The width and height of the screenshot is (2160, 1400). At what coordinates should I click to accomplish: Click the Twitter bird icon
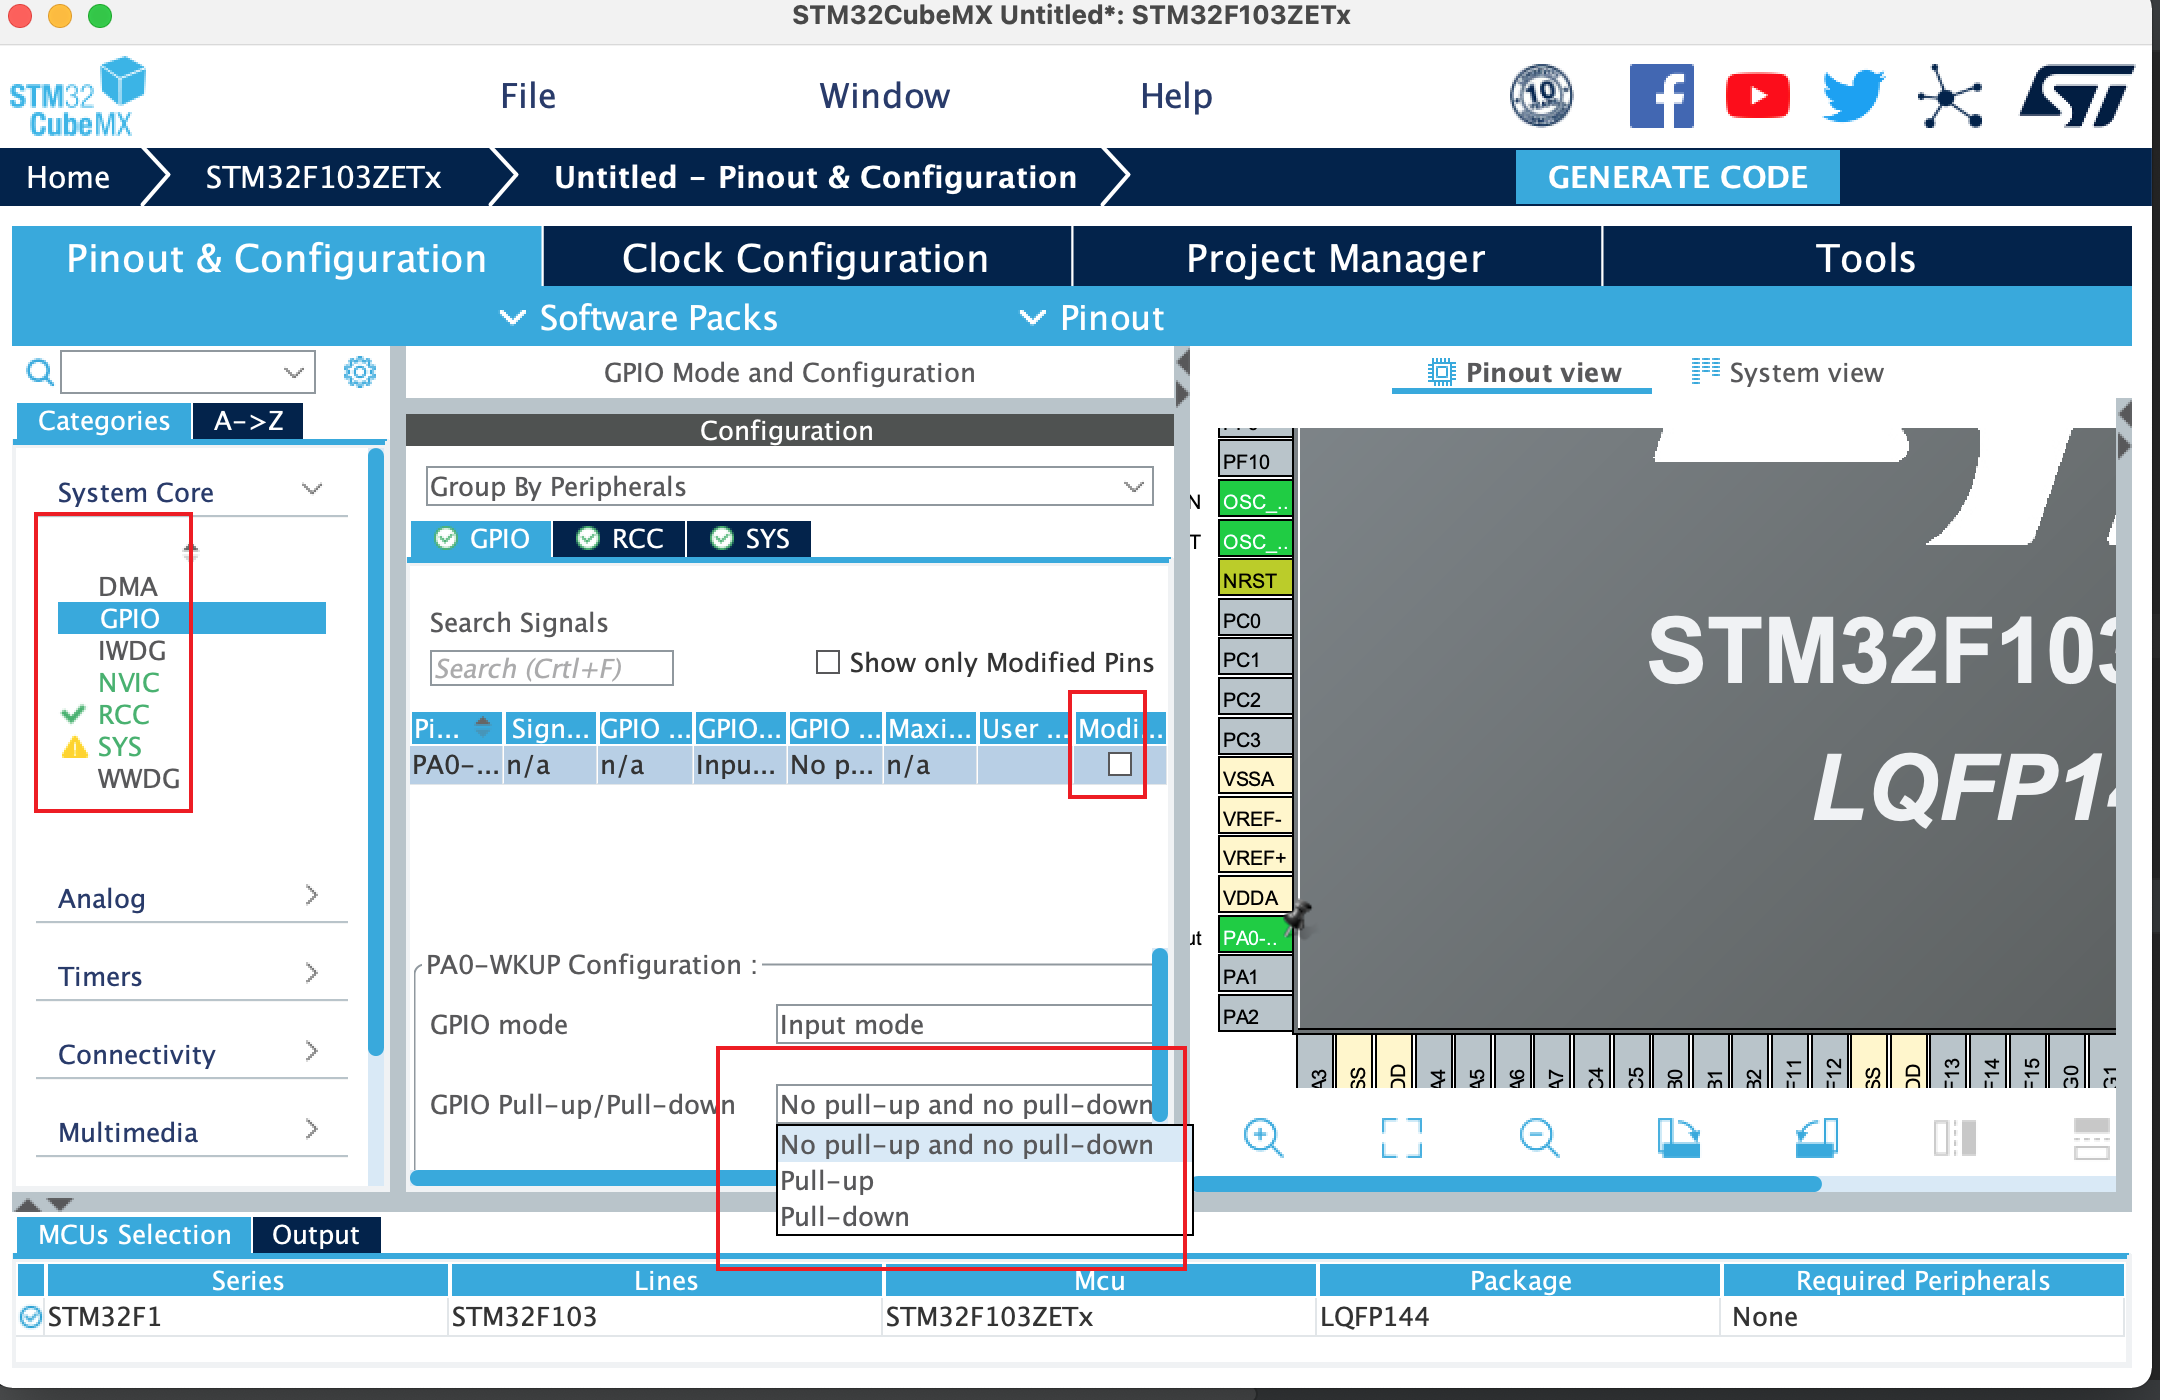[1853, 97]
